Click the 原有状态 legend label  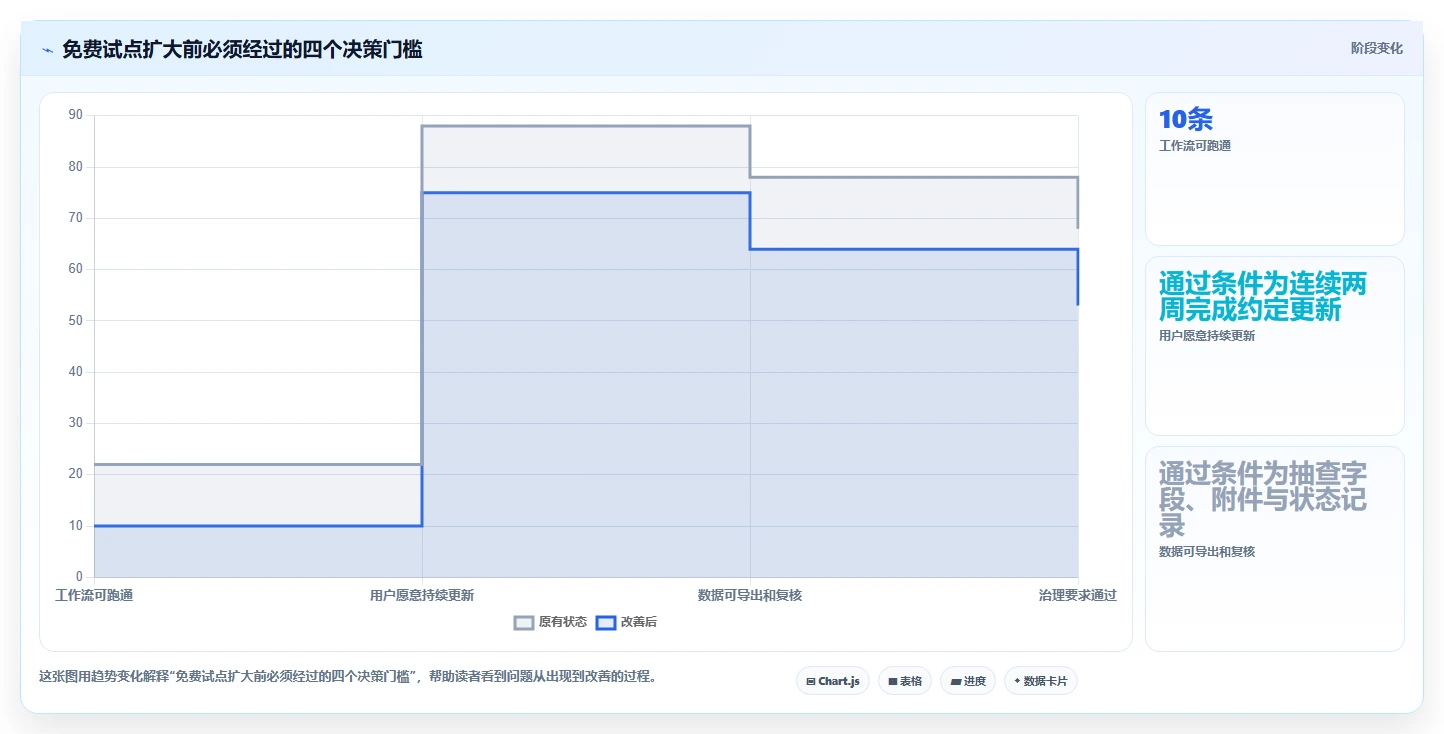563,622
